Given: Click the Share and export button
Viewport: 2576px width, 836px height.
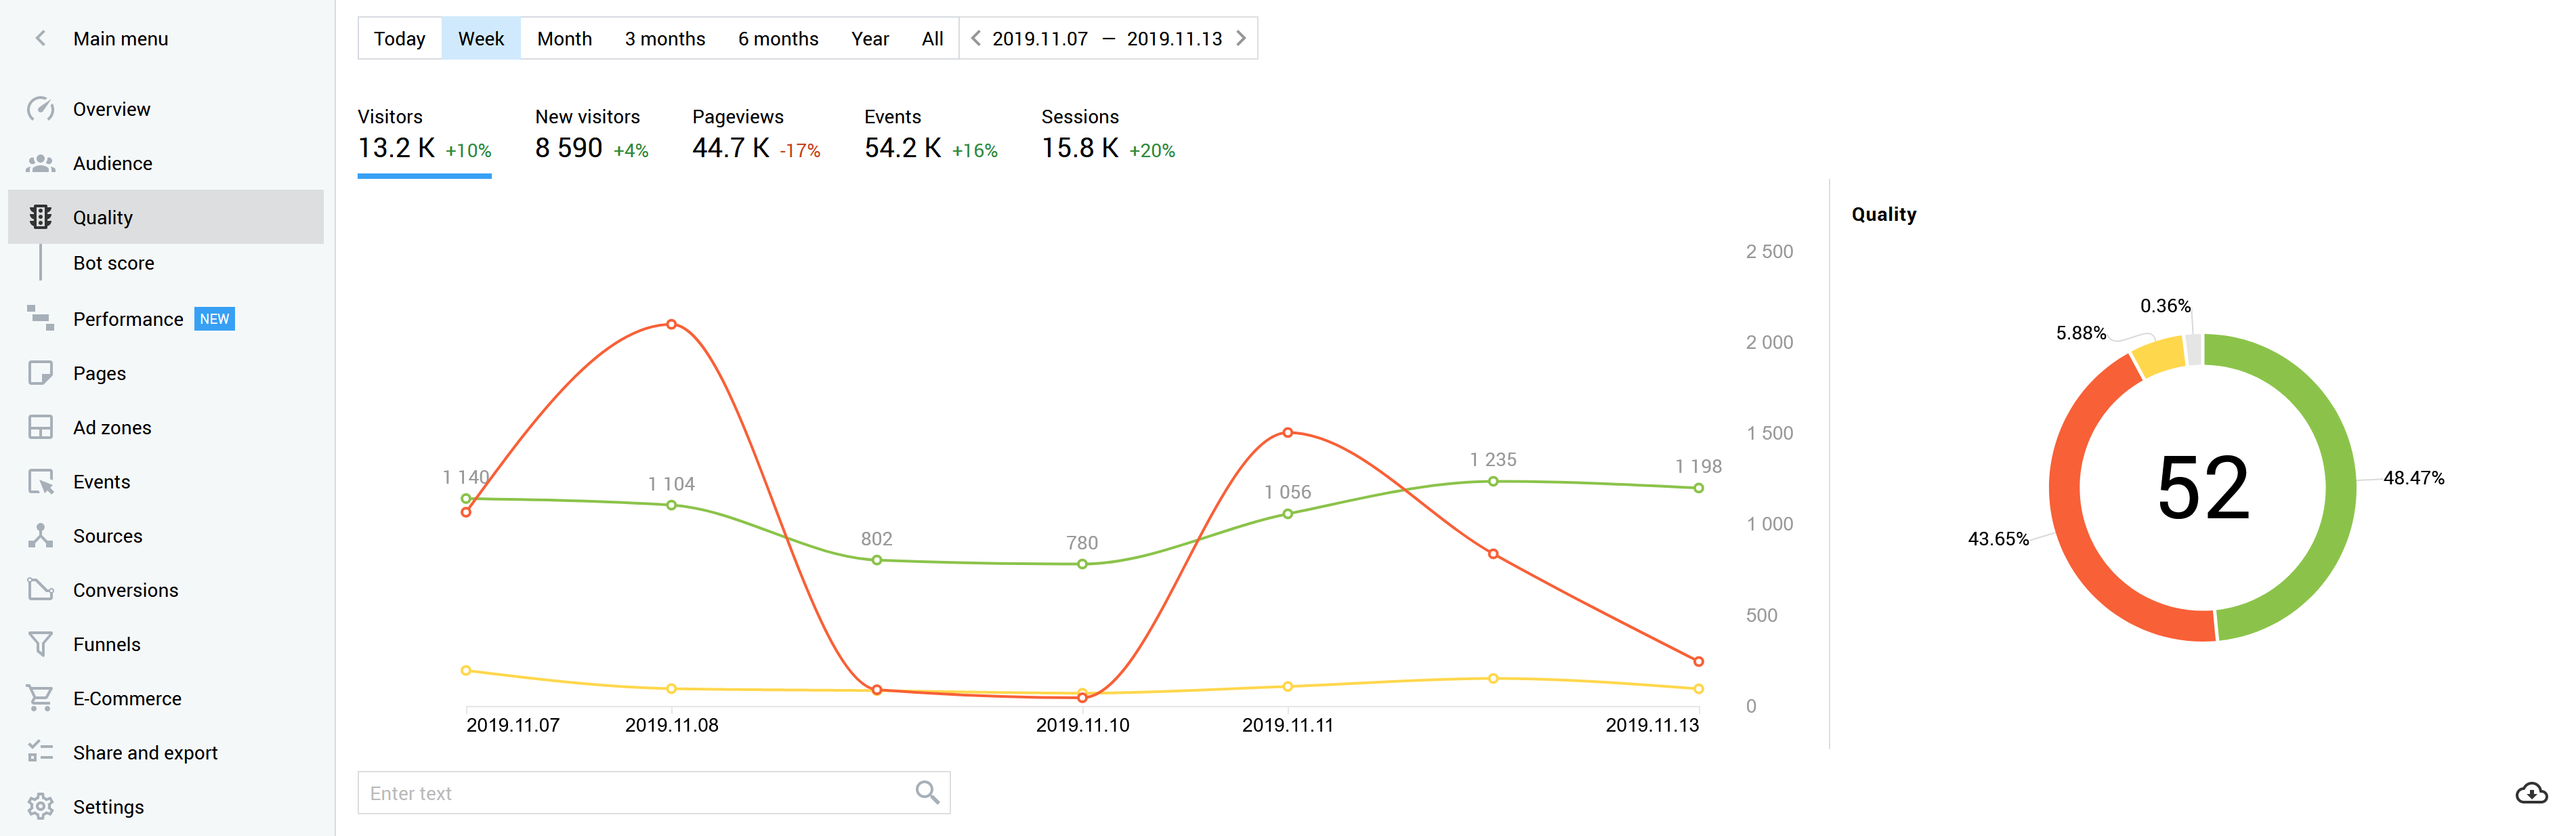Looking at the screenshot, I should pyautogui.click(x=144, y=751).
